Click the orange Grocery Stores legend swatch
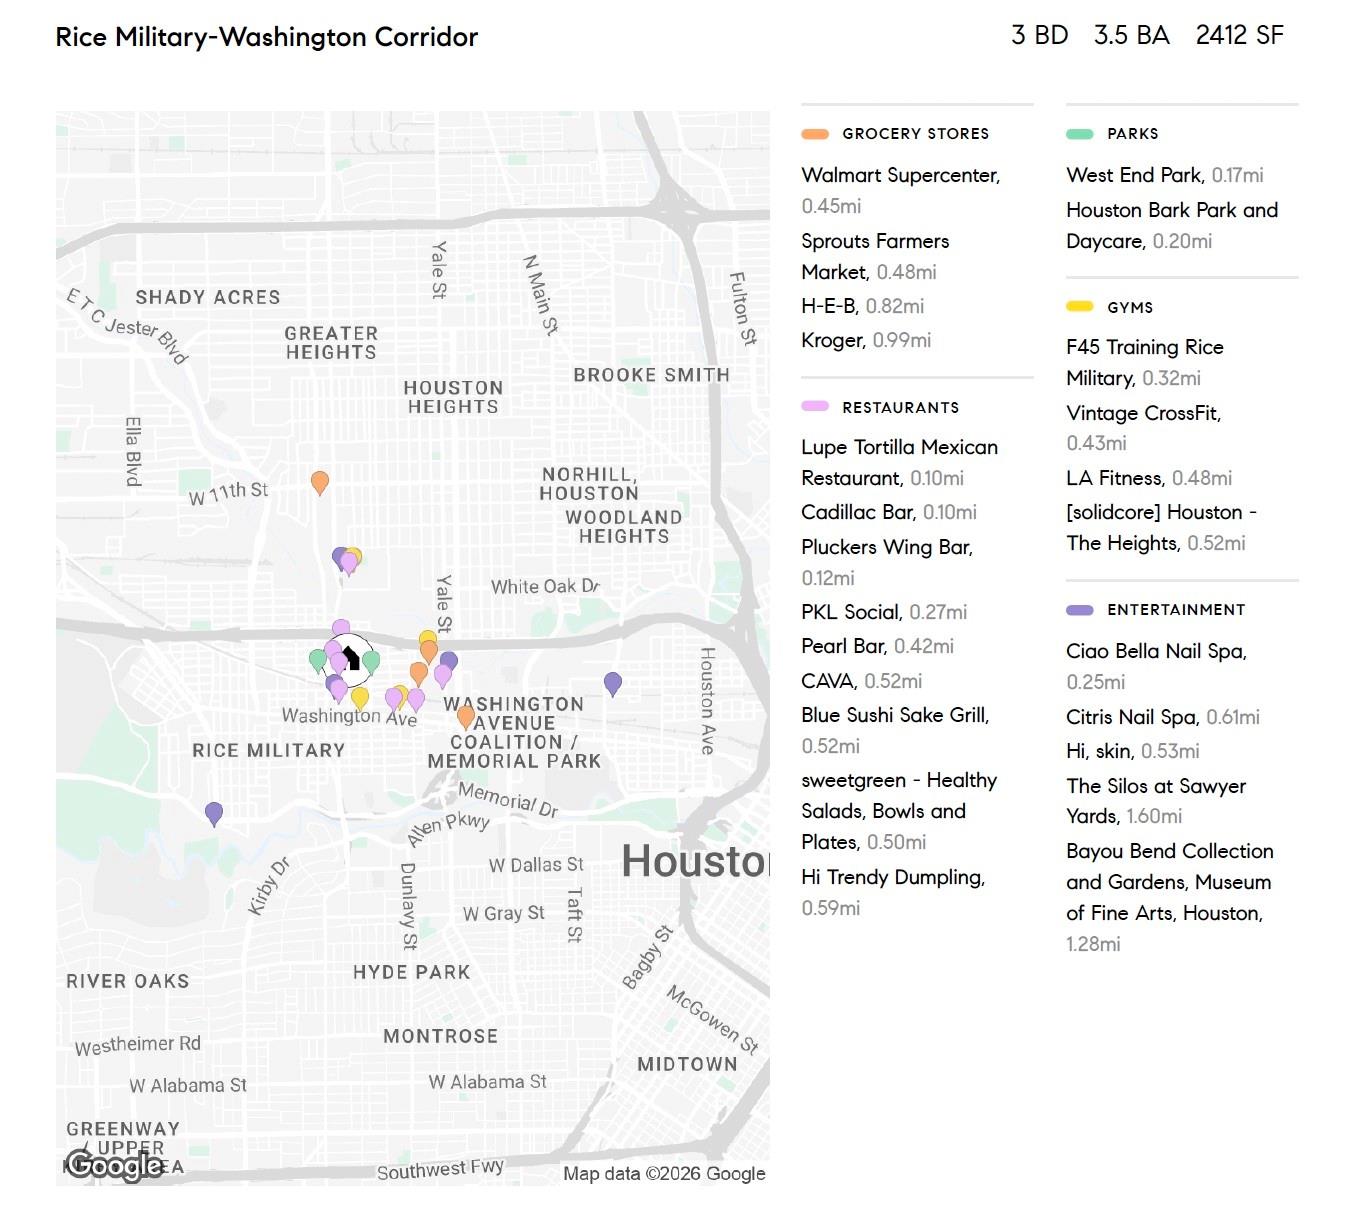 (x=815, y=134)
